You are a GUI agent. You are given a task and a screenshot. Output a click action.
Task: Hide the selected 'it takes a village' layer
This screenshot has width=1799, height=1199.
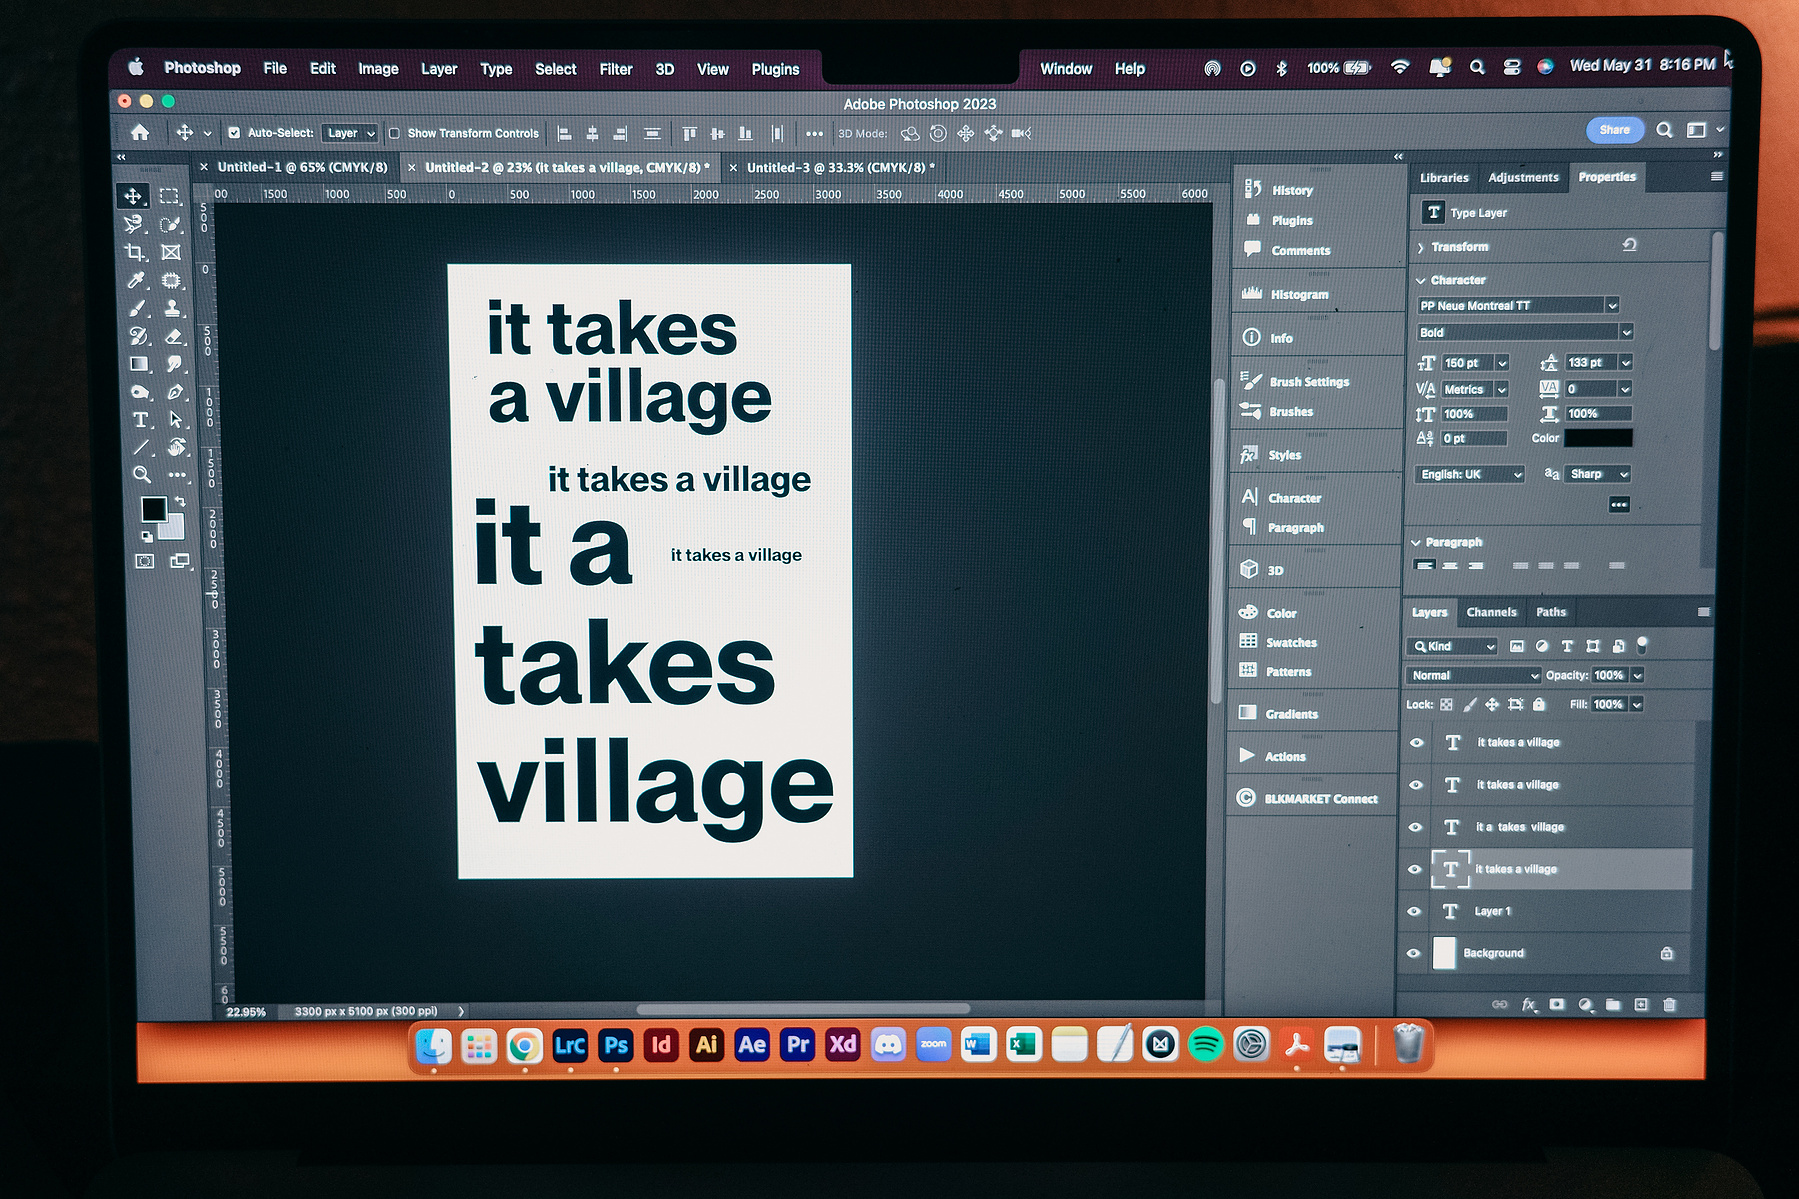[1414, 869]
